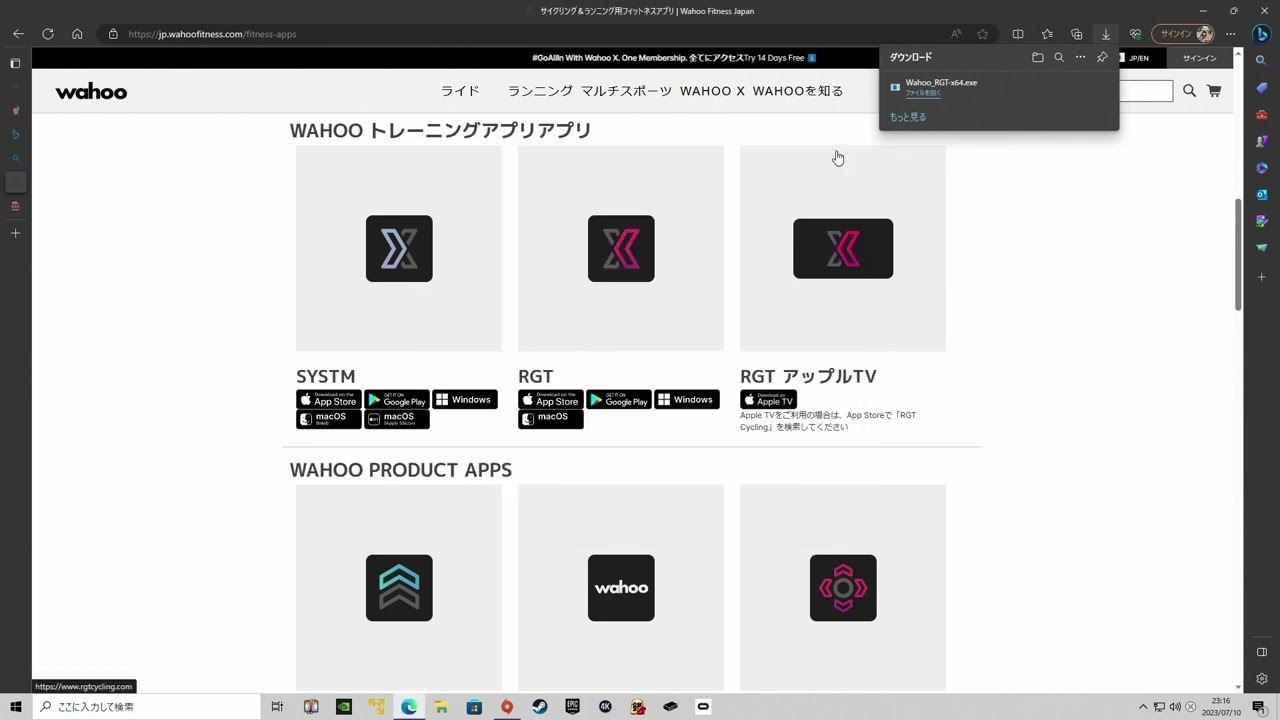
Task: Click the browser downloads toolbar icon
Action: [1106, 34]
